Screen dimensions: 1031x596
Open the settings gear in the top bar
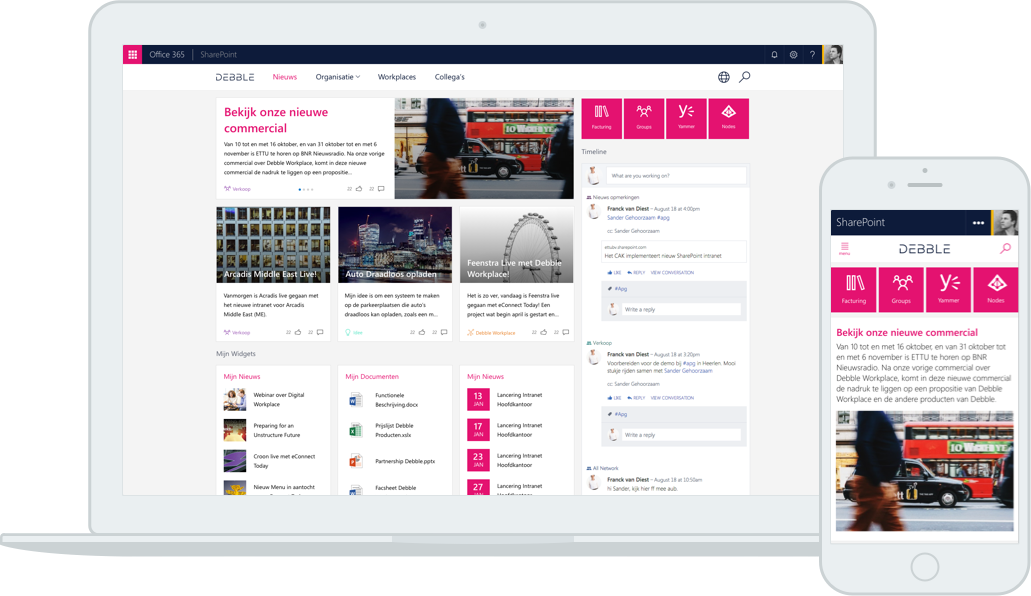click(794, 55)
